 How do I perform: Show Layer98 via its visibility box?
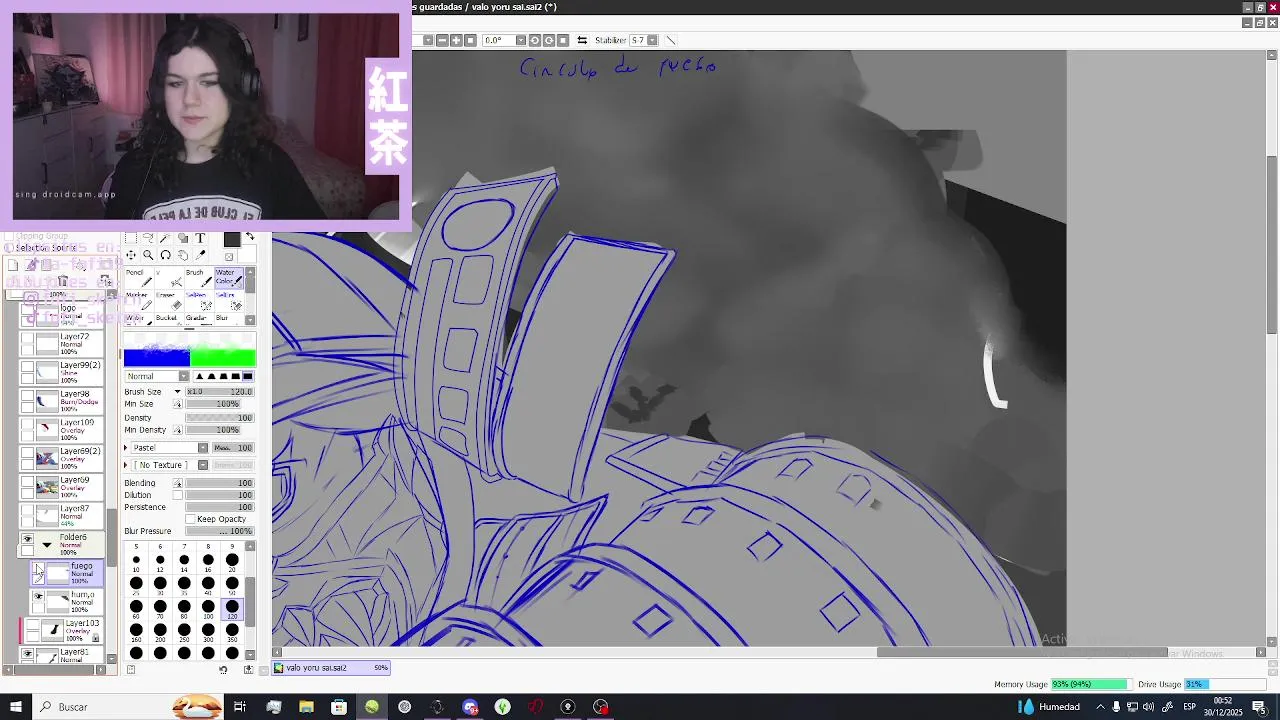tap(27, 395)
